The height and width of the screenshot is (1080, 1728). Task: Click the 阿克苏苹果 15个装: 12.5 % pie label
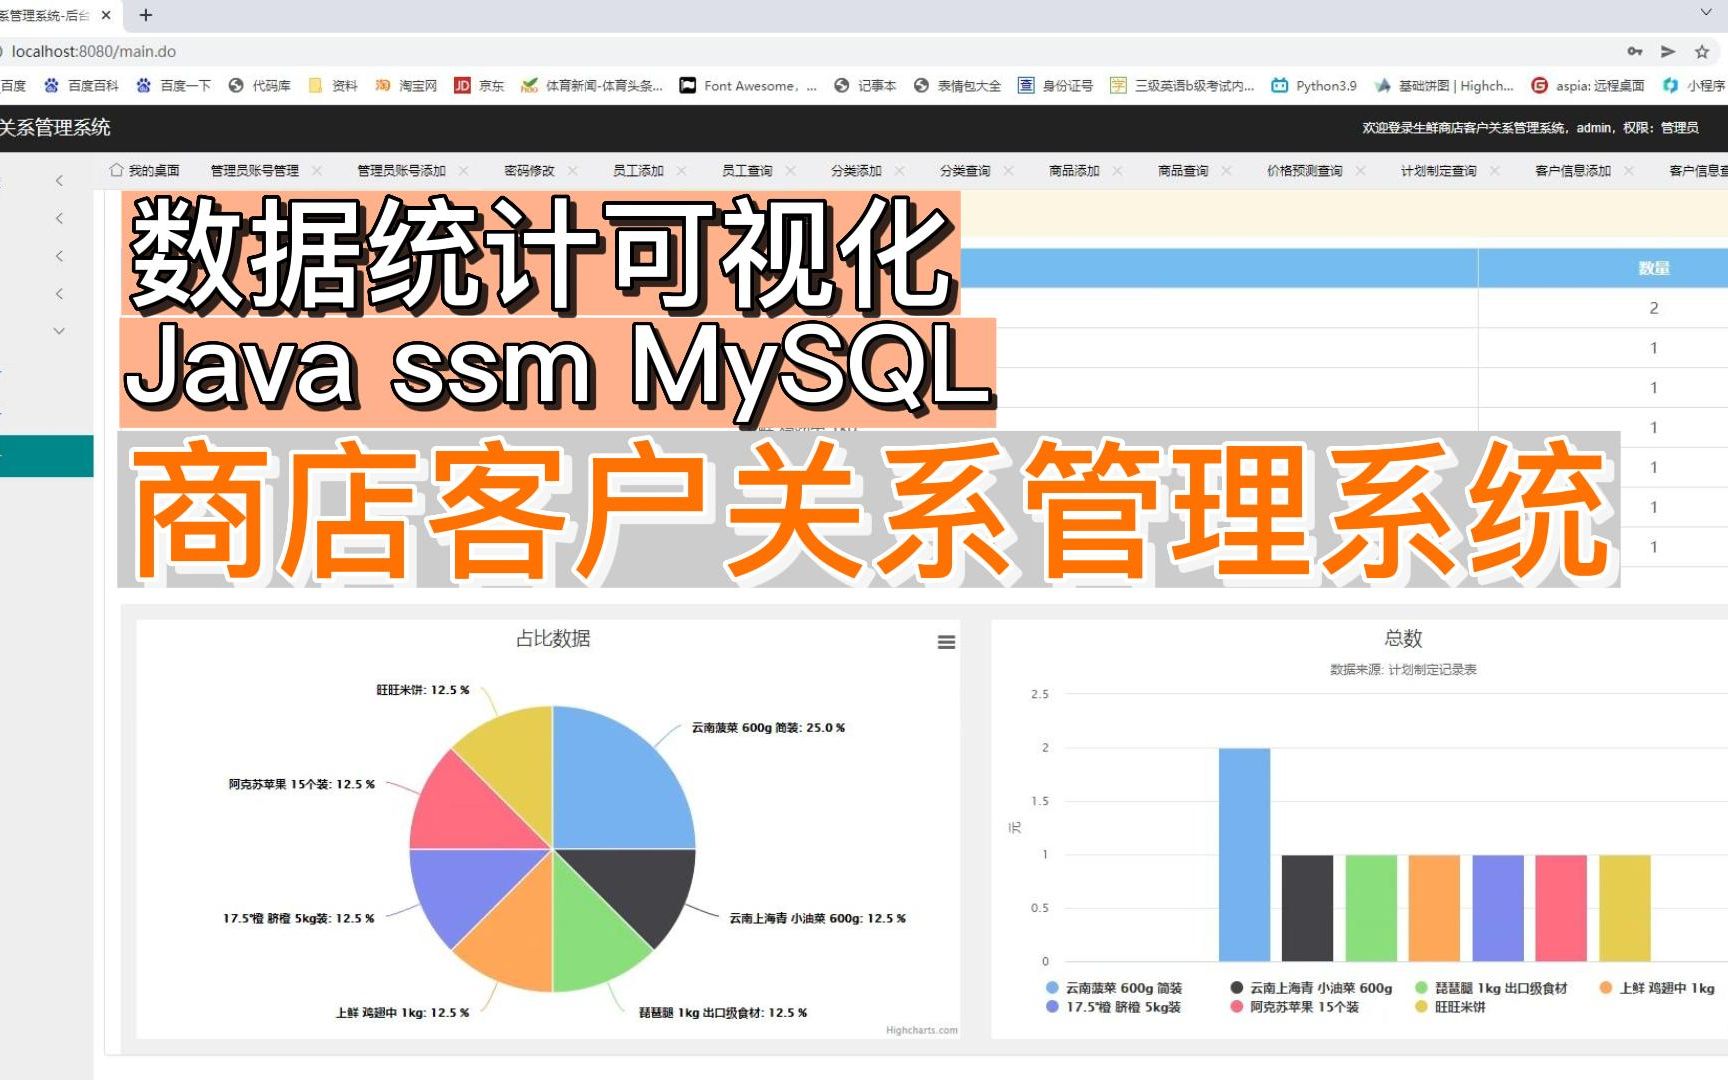pos(301,784)
